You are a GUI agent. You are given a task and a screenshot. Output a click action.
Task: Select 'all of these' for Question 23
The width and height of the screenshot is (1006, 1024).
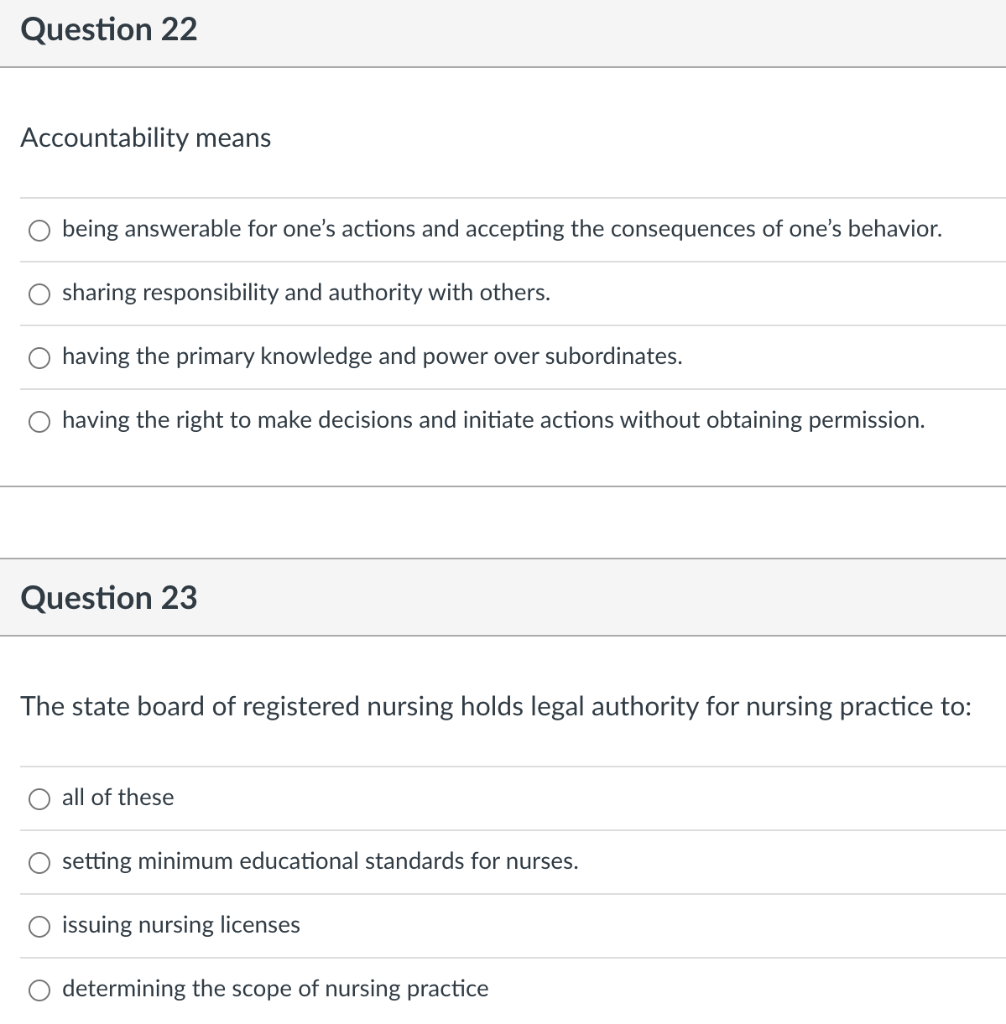(x=117, y=798)
